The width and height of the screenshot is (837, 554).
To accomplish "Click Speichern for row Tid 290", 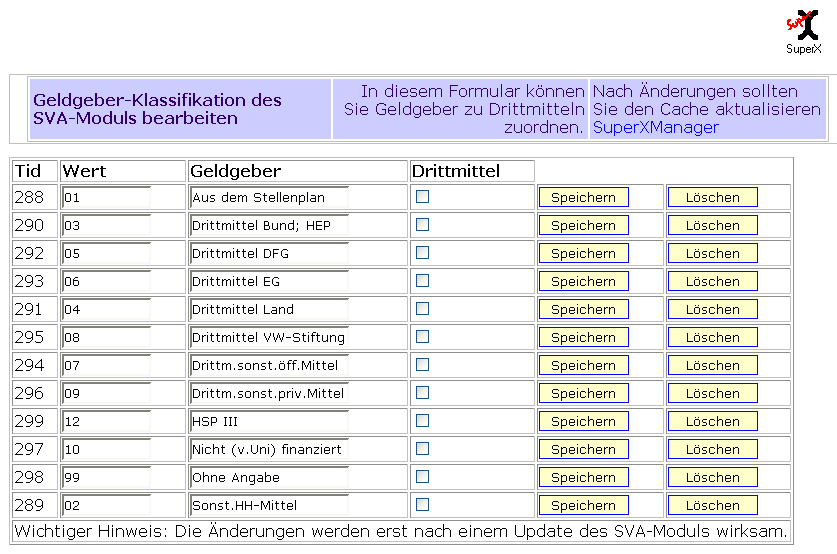I will point(583,225).
